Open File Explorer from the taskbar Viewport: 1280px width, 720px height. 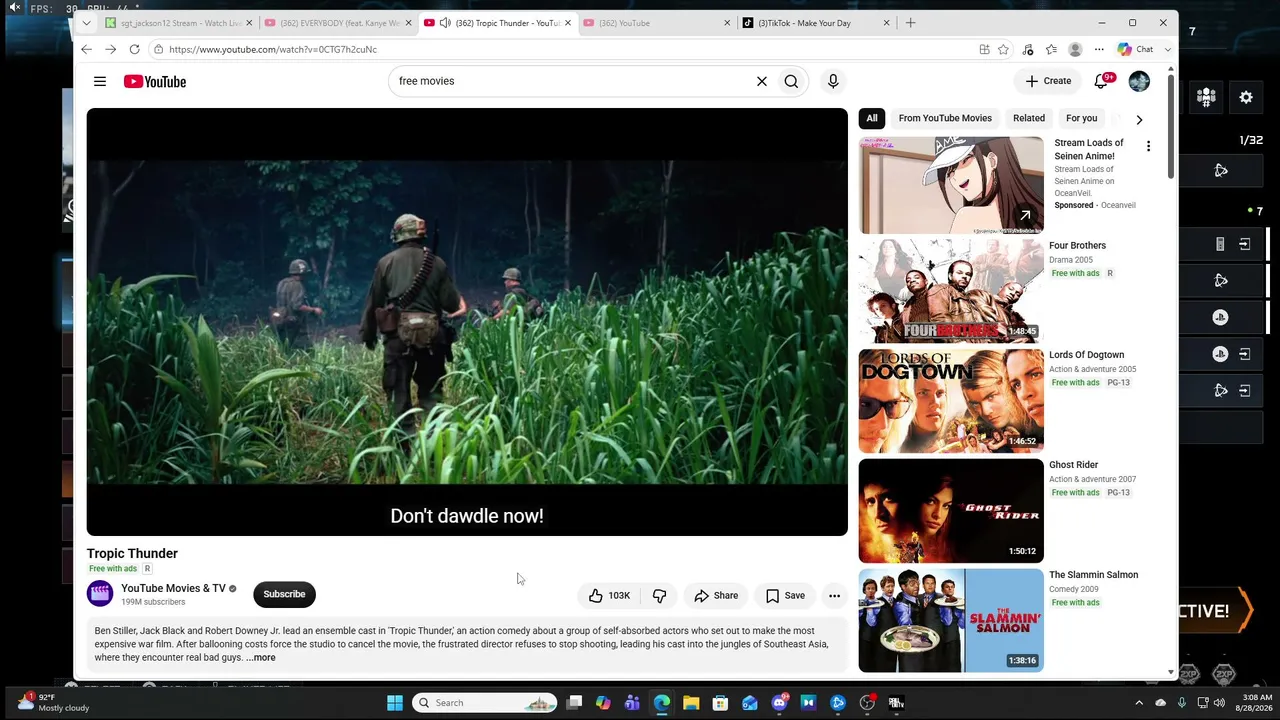point(691,703)
